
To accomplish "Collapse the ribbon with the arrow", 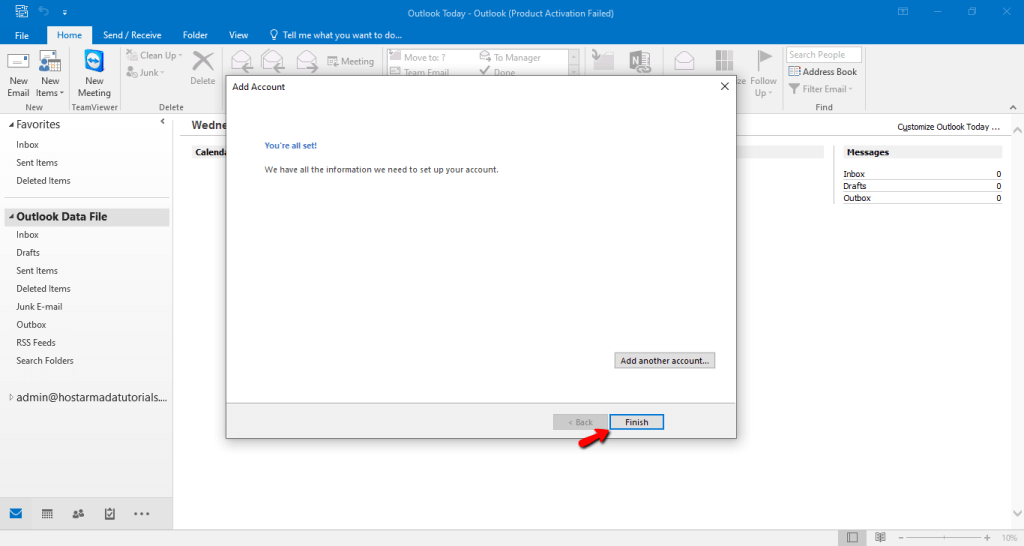I will click(x=1013, y=107).
